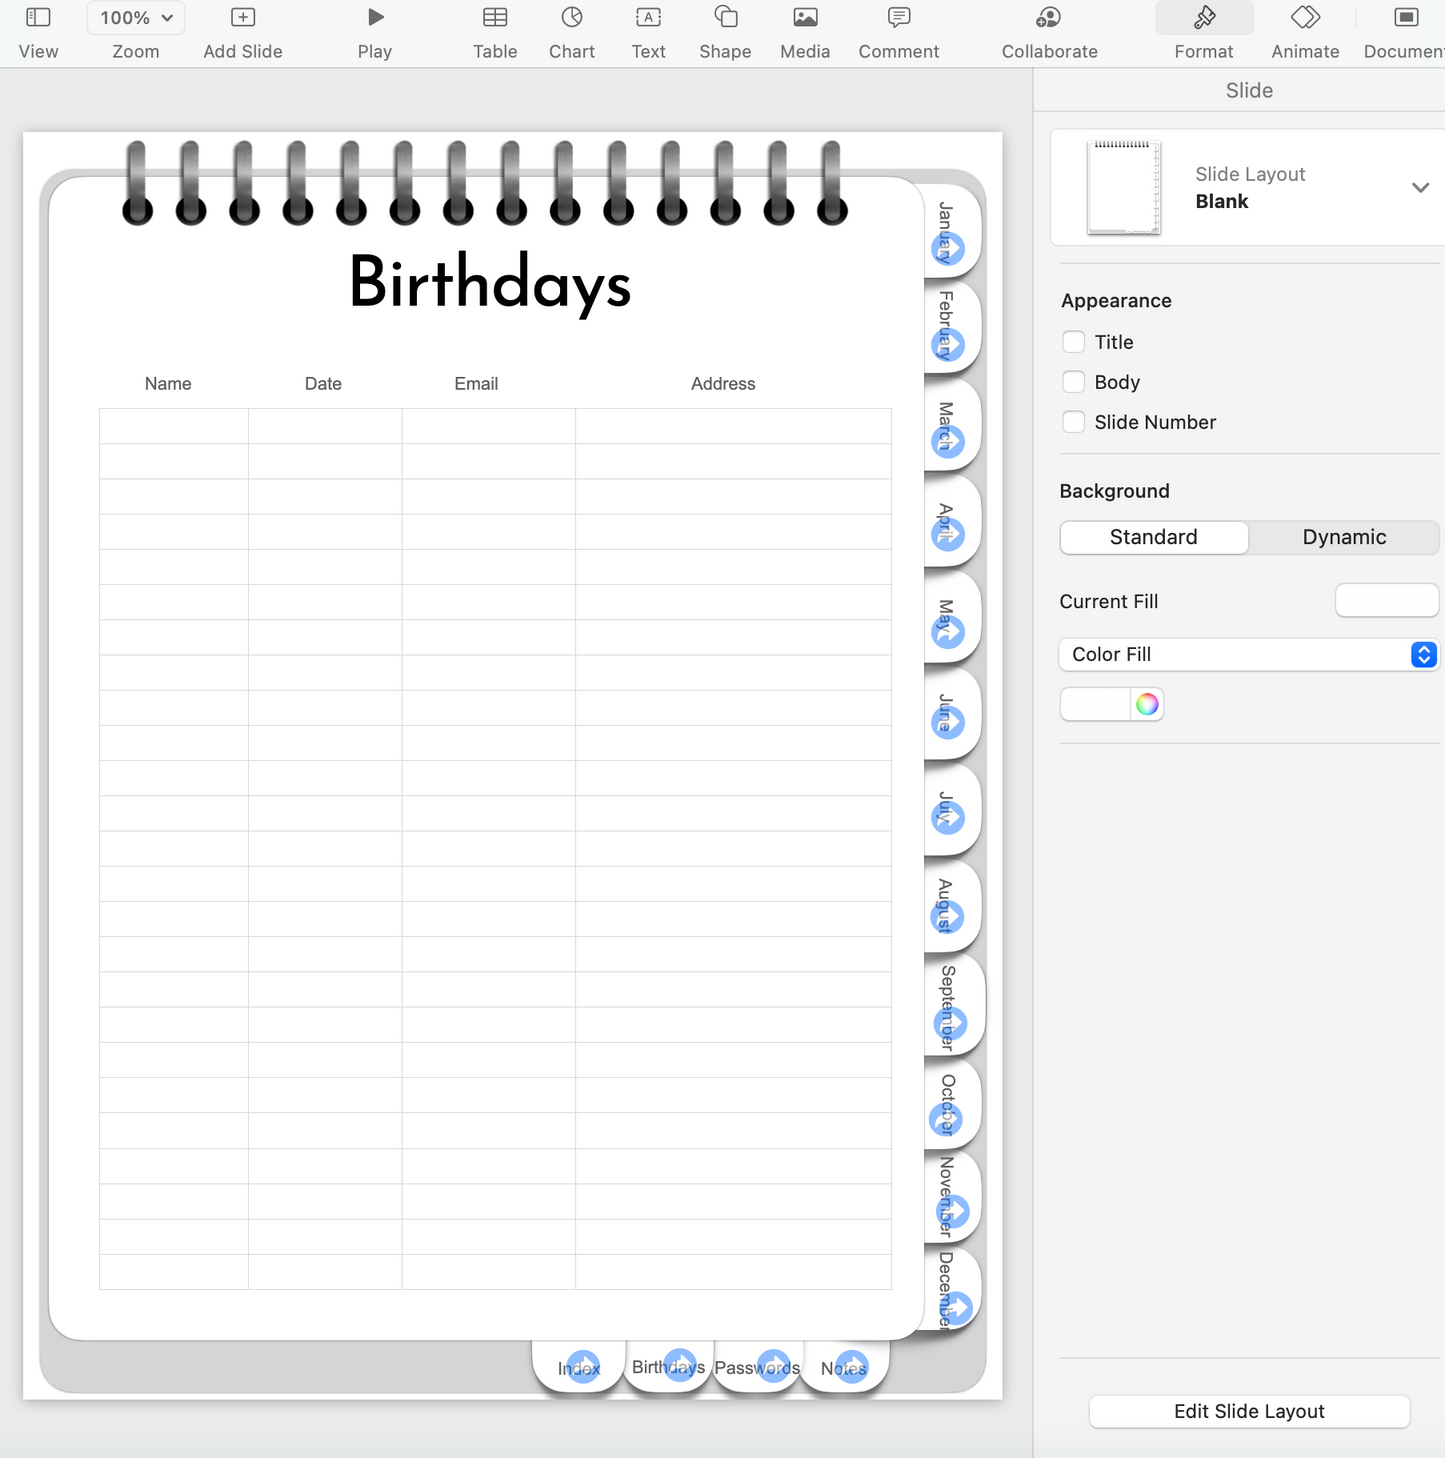Open the Shape picker
Viewport: 1445px width, 1458px height.
[x=725, y=18]
